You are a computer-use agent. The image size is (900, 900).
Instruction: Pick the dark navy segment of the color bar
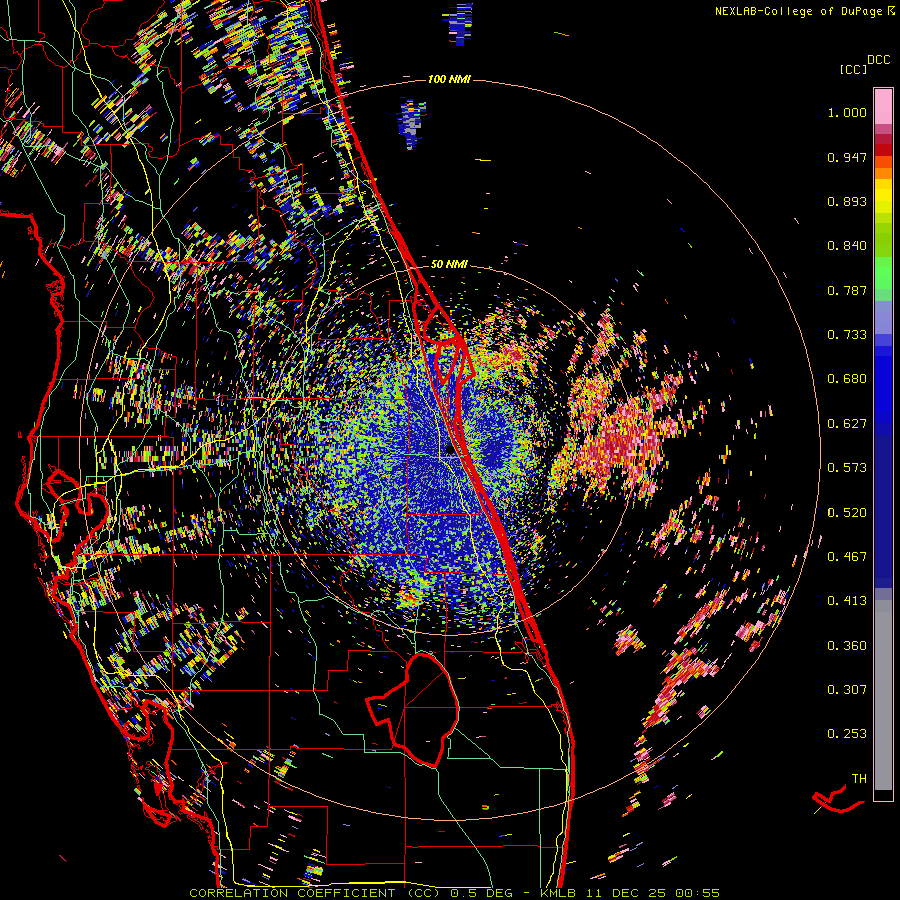coord(883,505)
